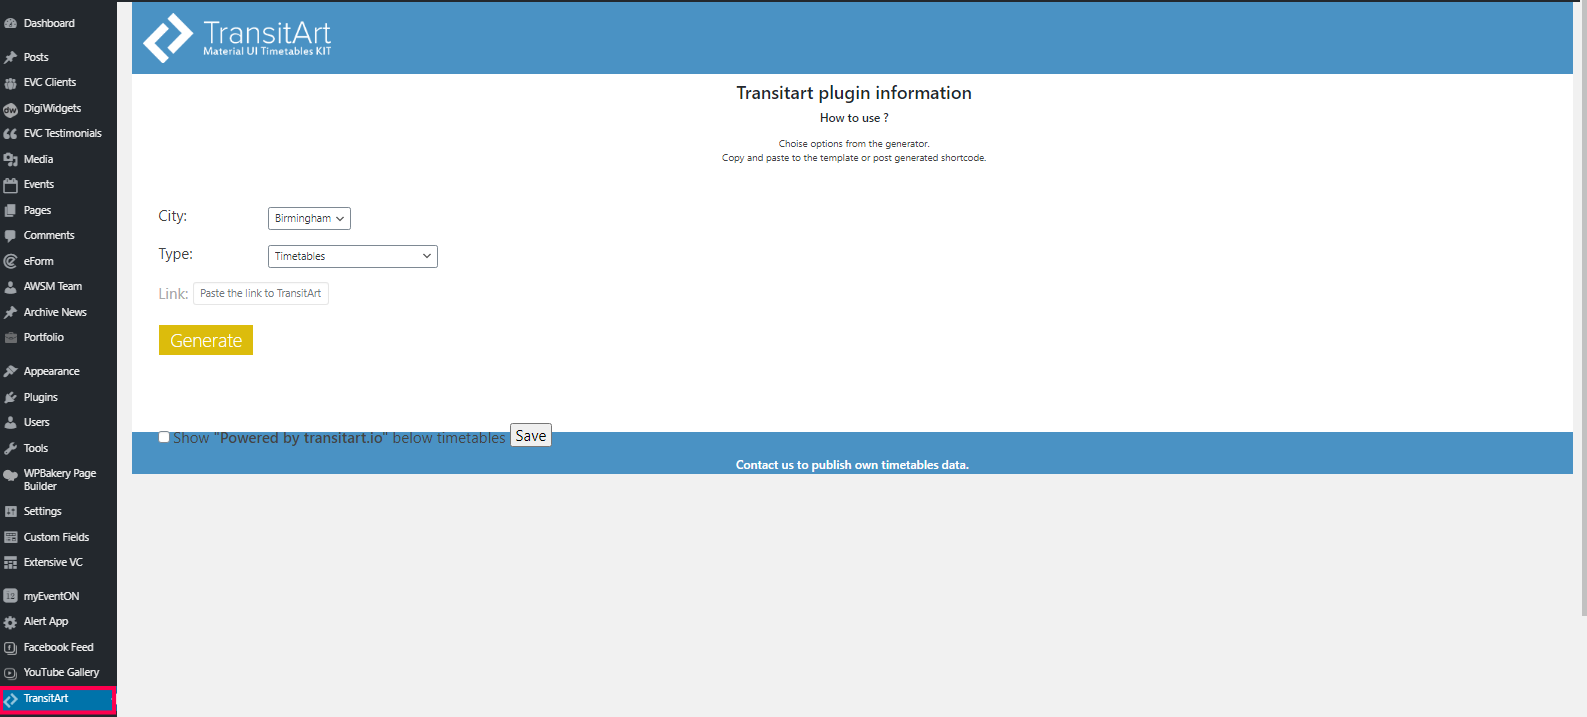Screen dimensions: 1587x717
Task: Open the Appearance menu item
Action: [58, 371]
